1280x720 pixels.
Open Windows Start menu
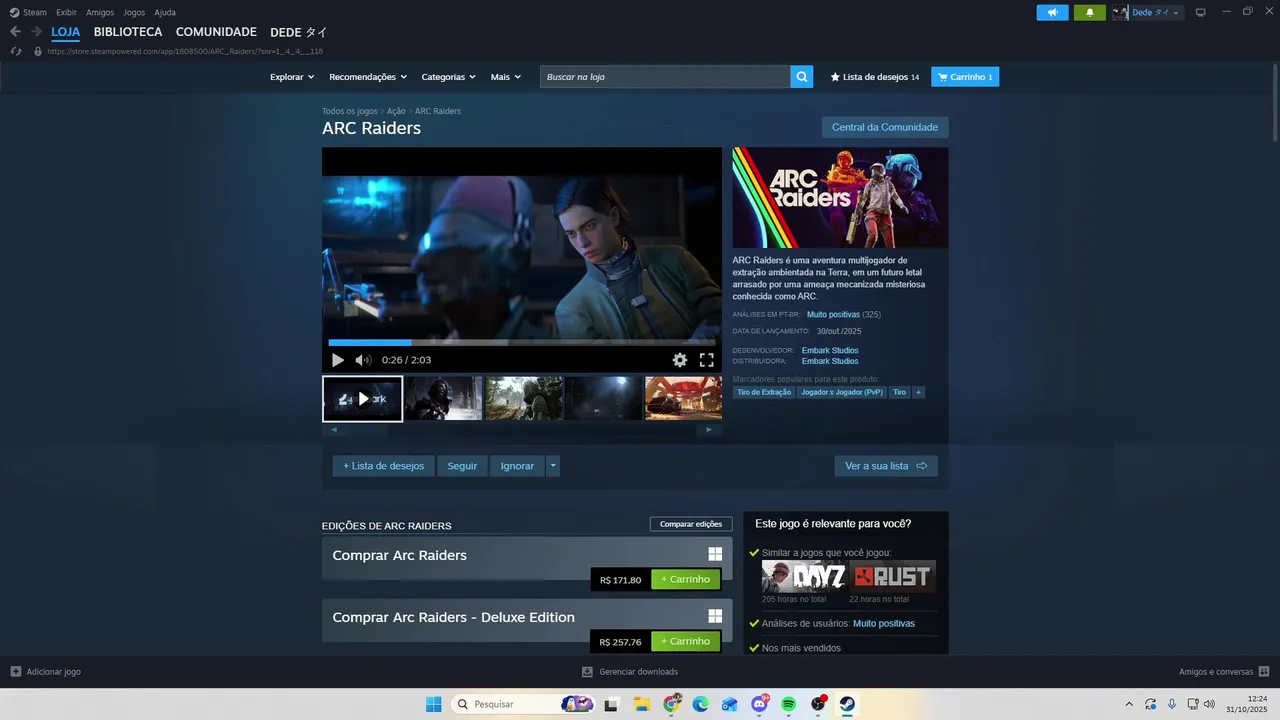(433, 704)
